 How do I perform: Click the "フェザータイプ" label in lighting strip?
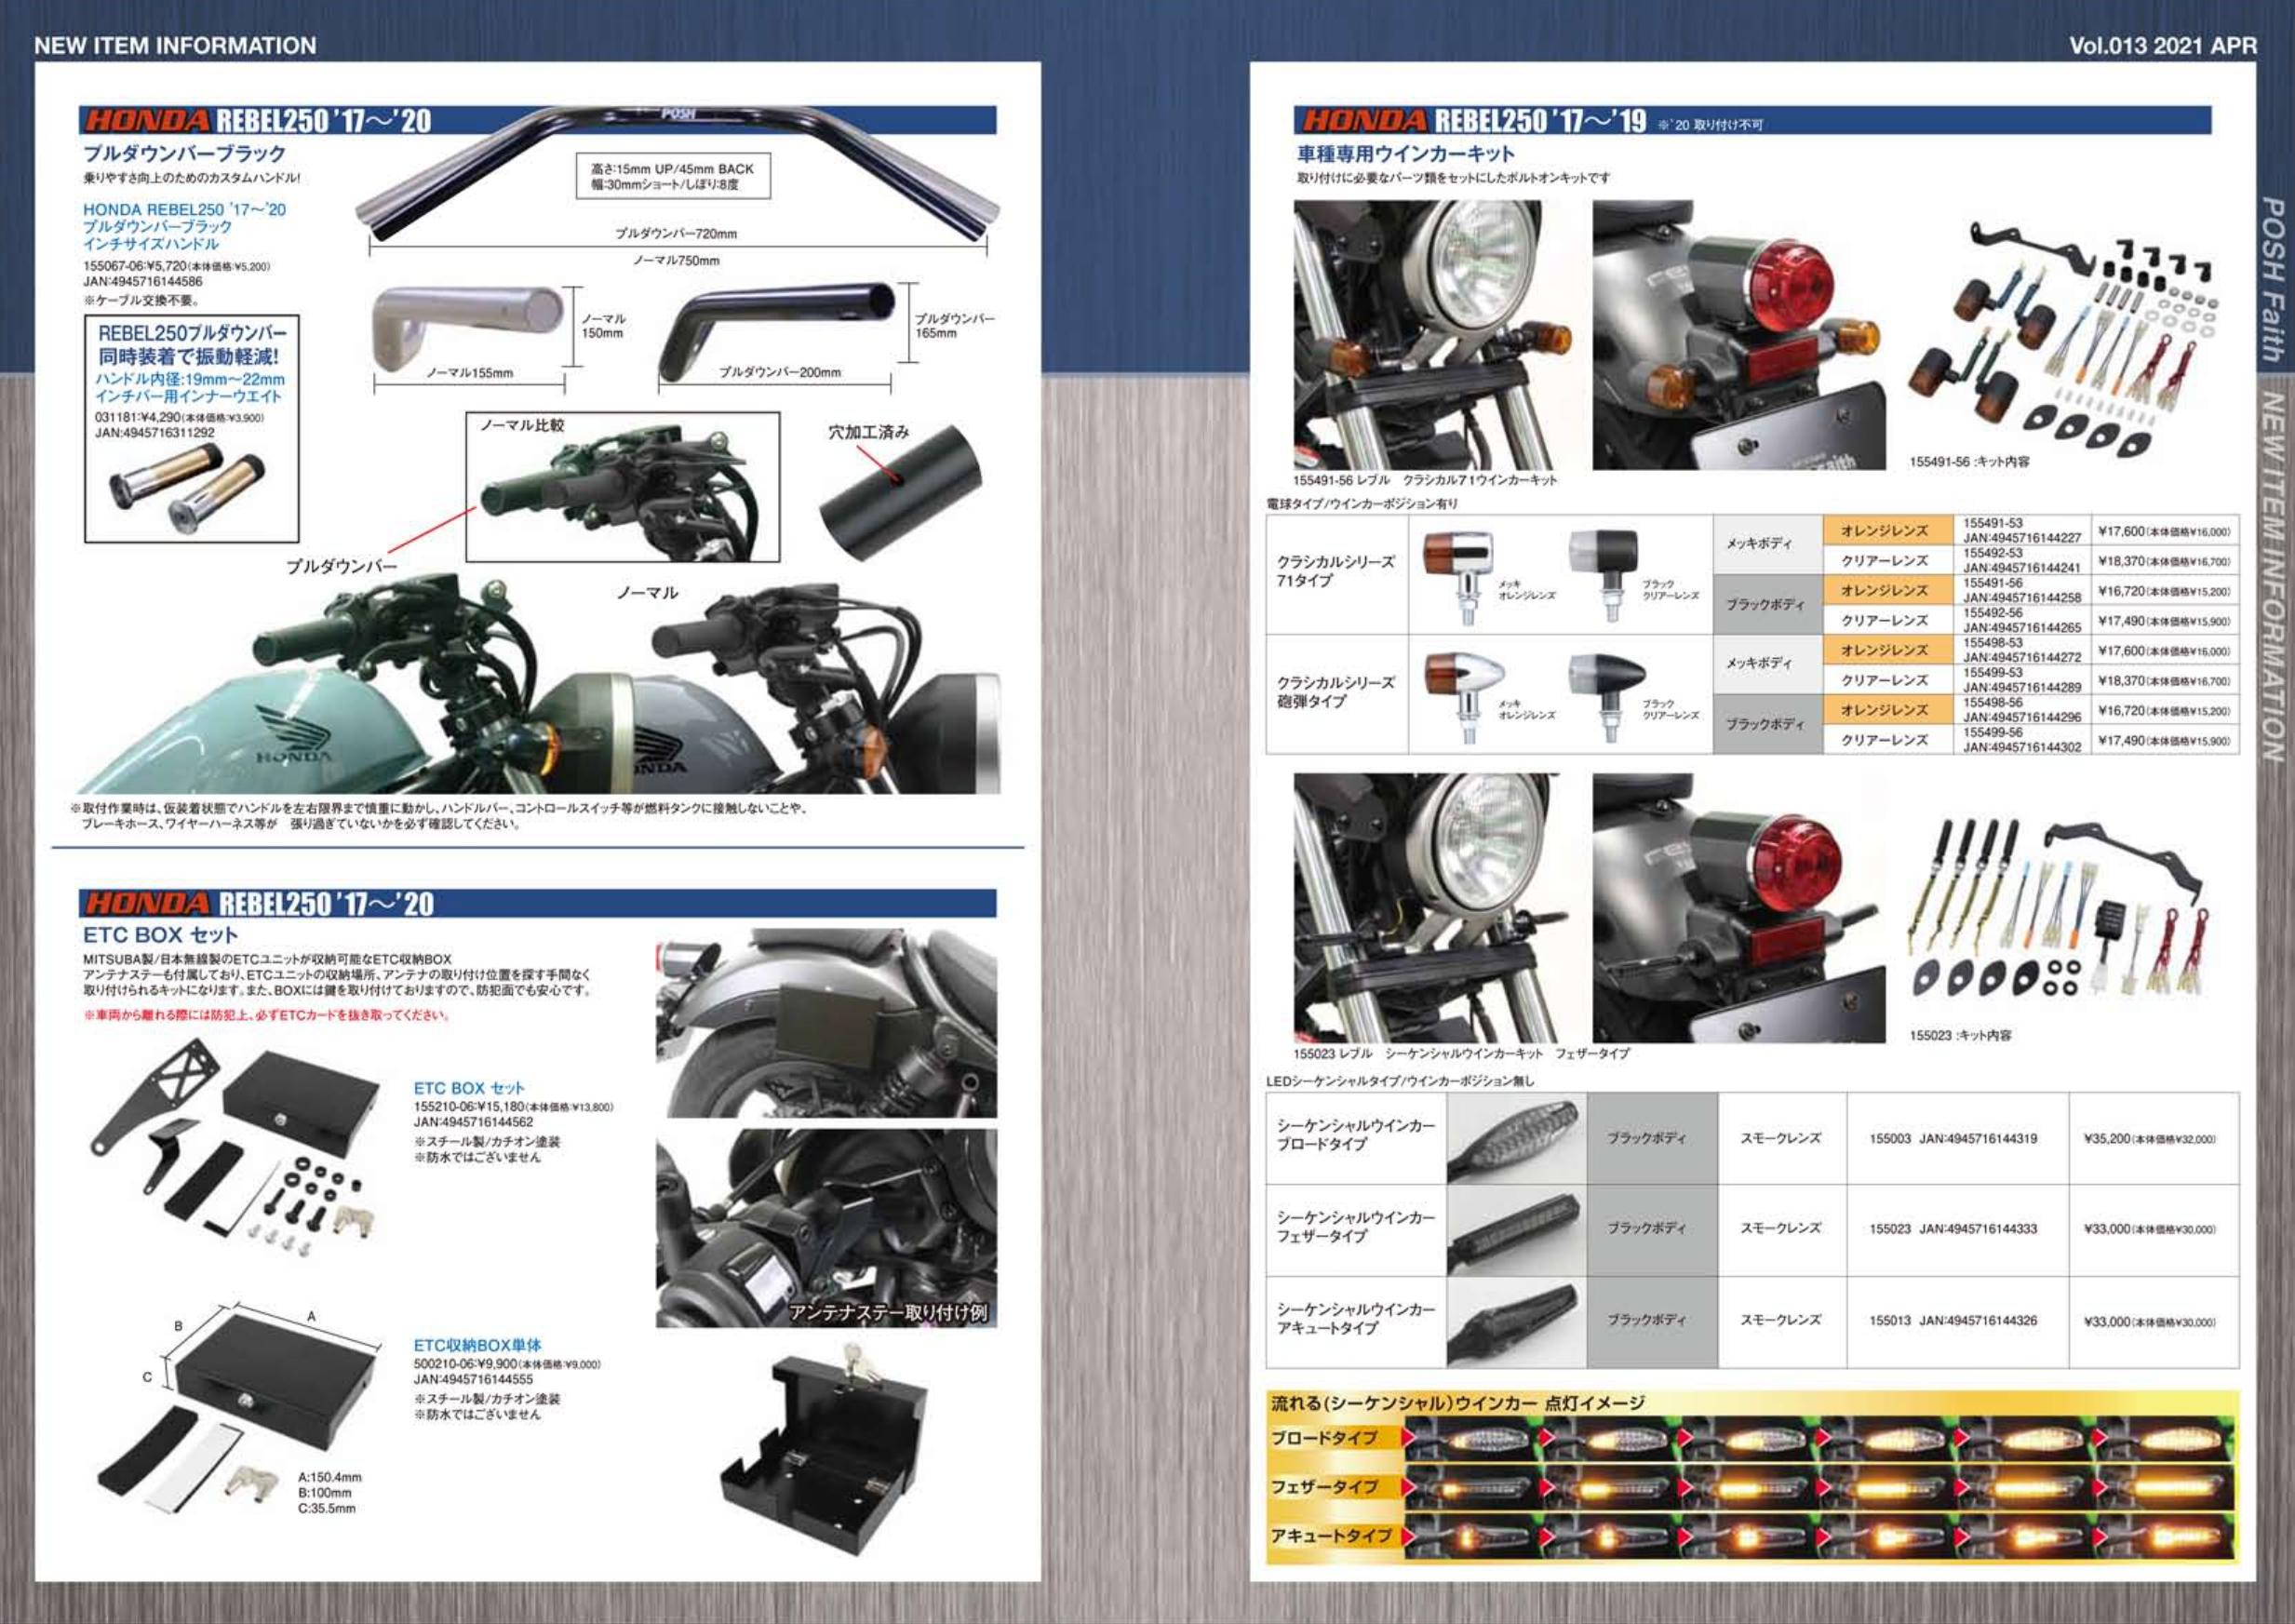coord(1324,1487)
